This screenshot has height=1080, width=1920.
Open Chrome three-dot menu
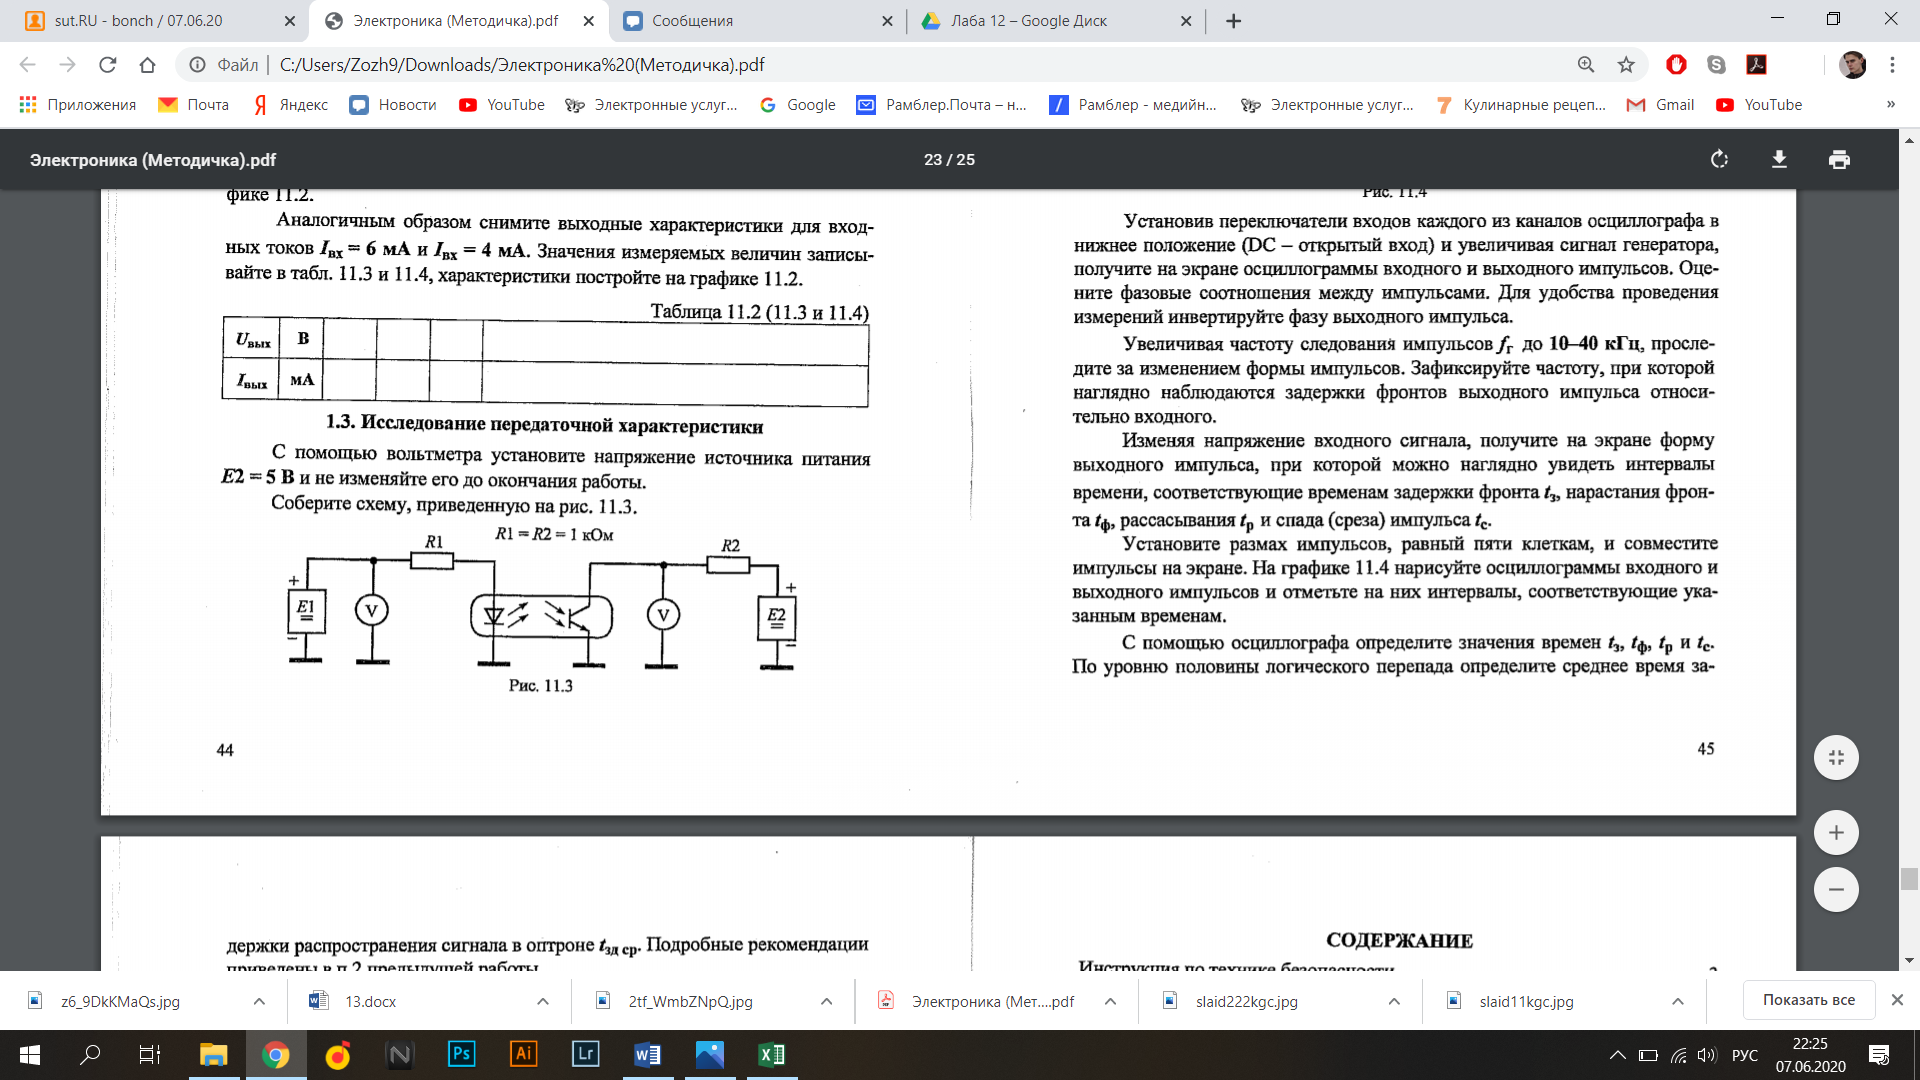pos(1892,65)
